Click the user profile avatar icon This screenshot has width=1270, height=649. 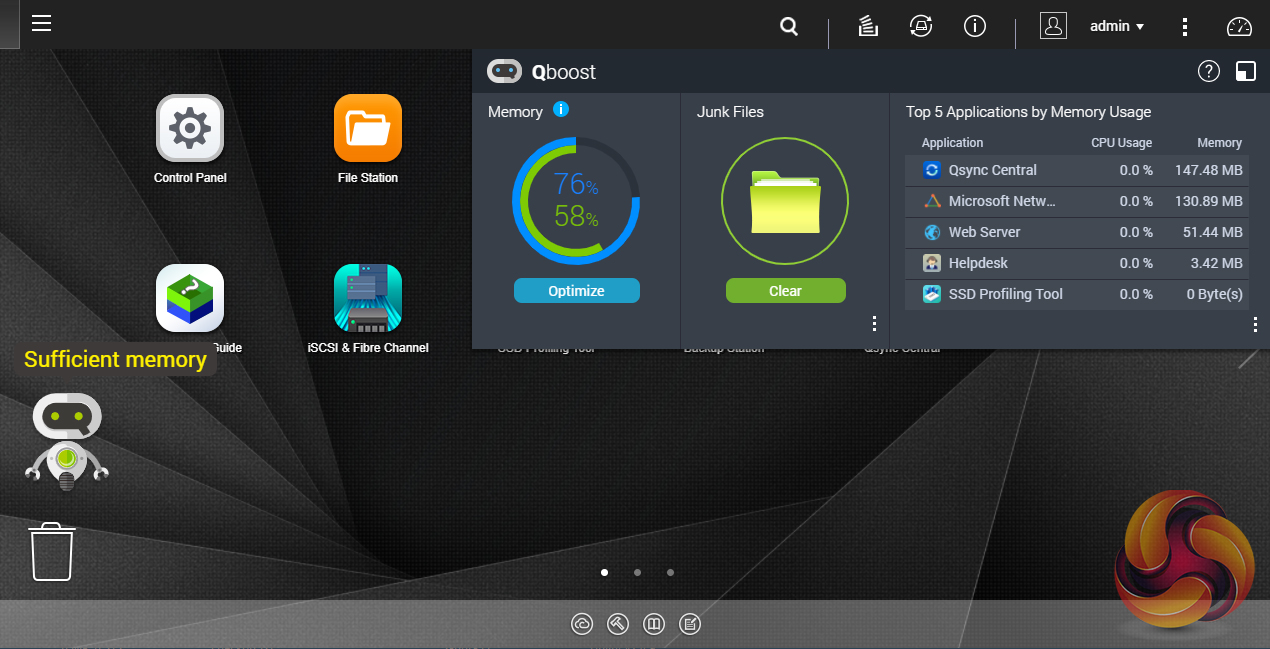pos(1053,26)
